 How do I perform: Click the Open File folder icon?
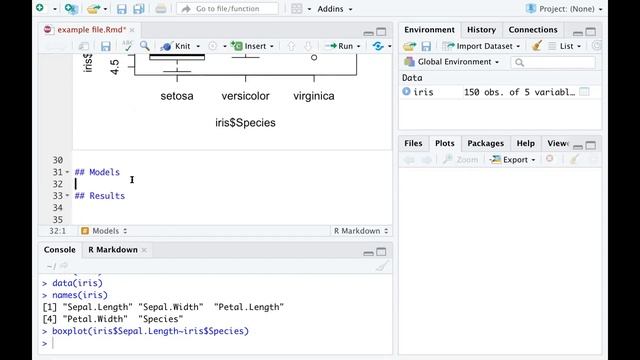pyautogui.click(x=93, y=9)
